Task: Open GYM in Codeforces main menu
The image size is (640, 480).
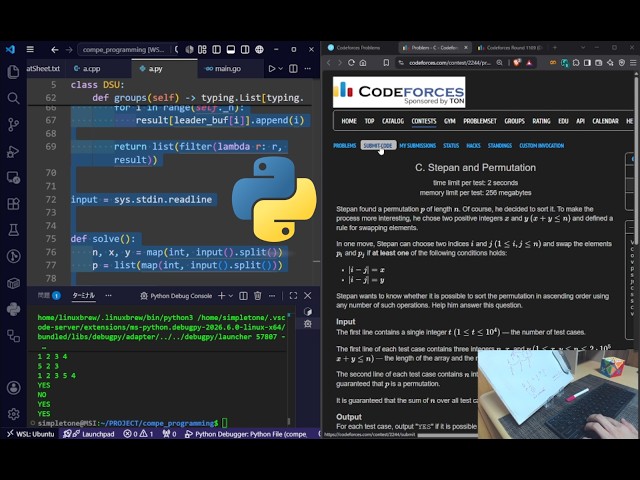Action: click(x=449, y=121)
